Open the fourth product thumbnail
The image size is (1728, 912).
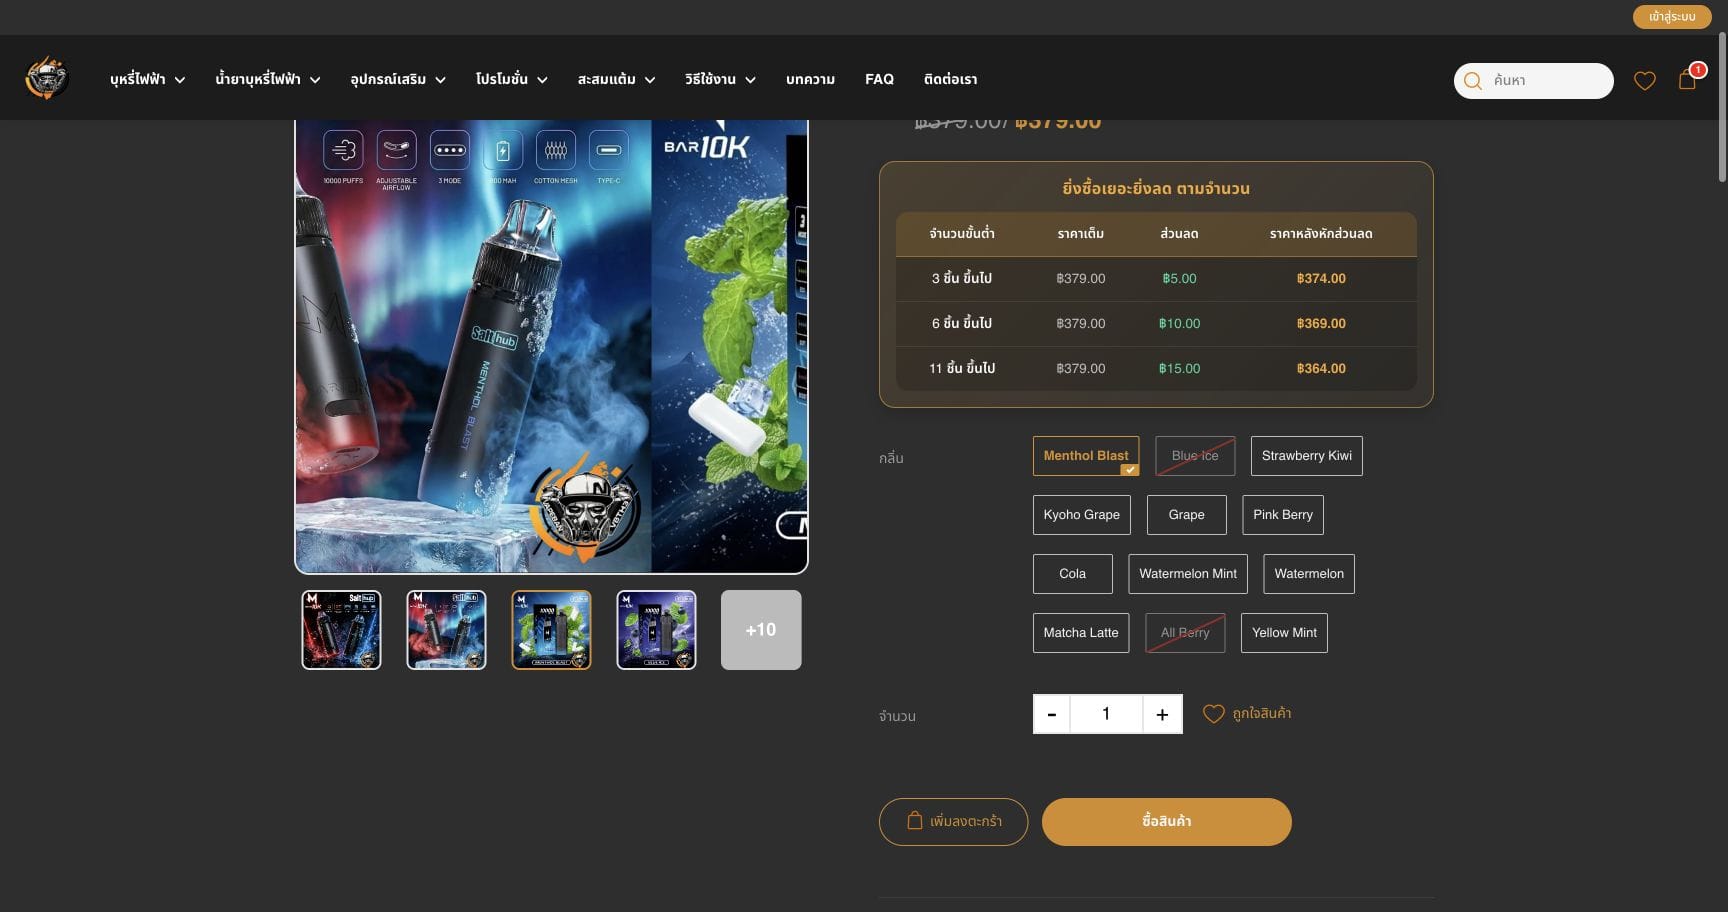656,630
